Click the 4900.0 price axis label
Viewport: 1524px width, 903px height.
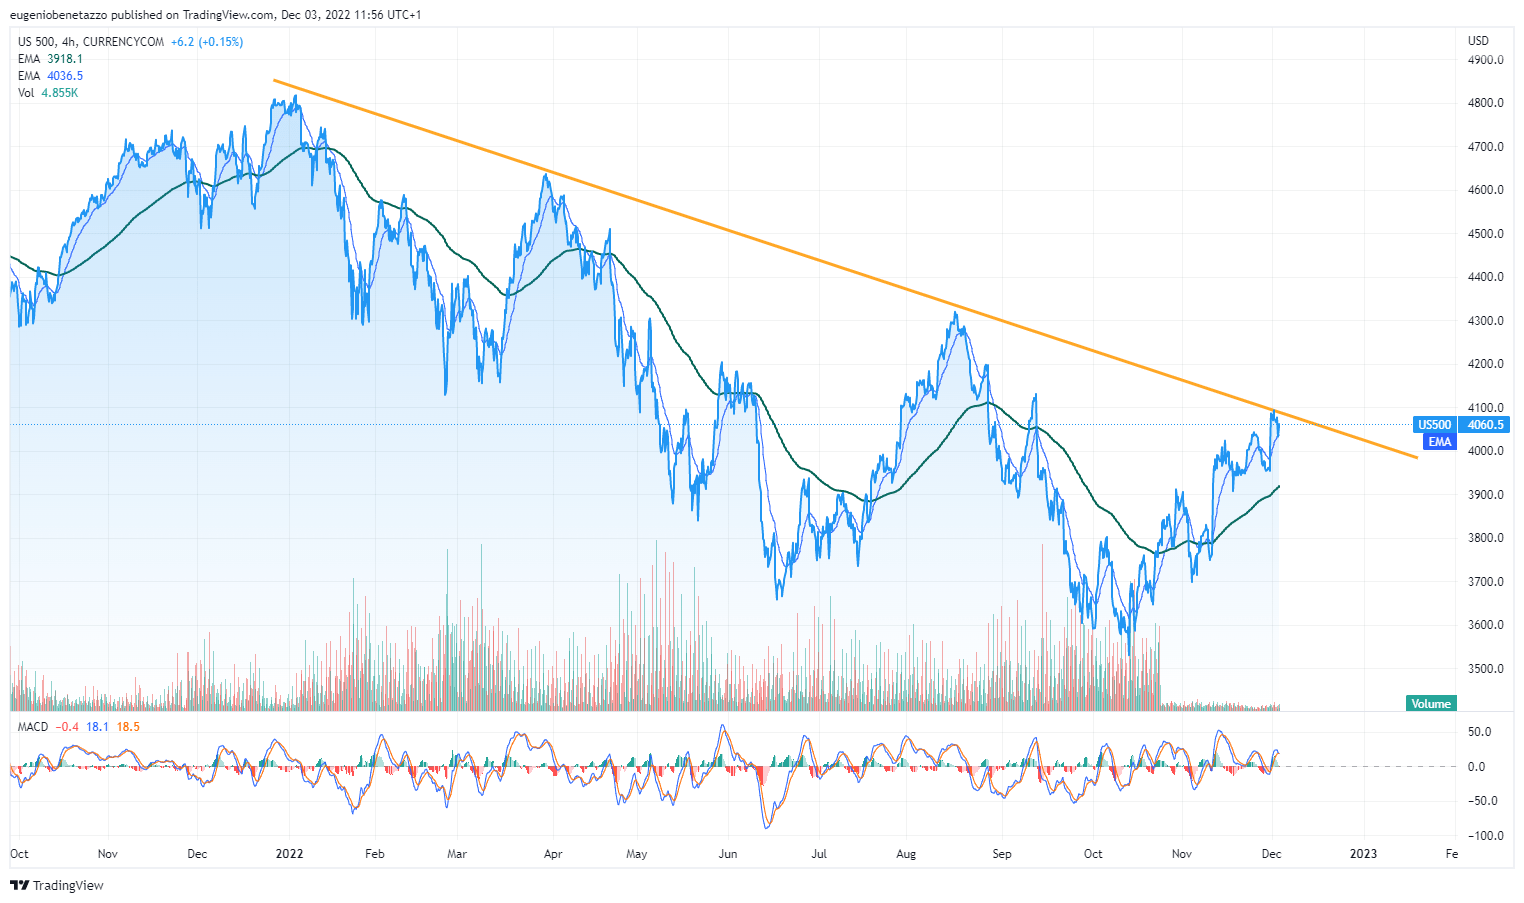click(x=1486, y=60)
